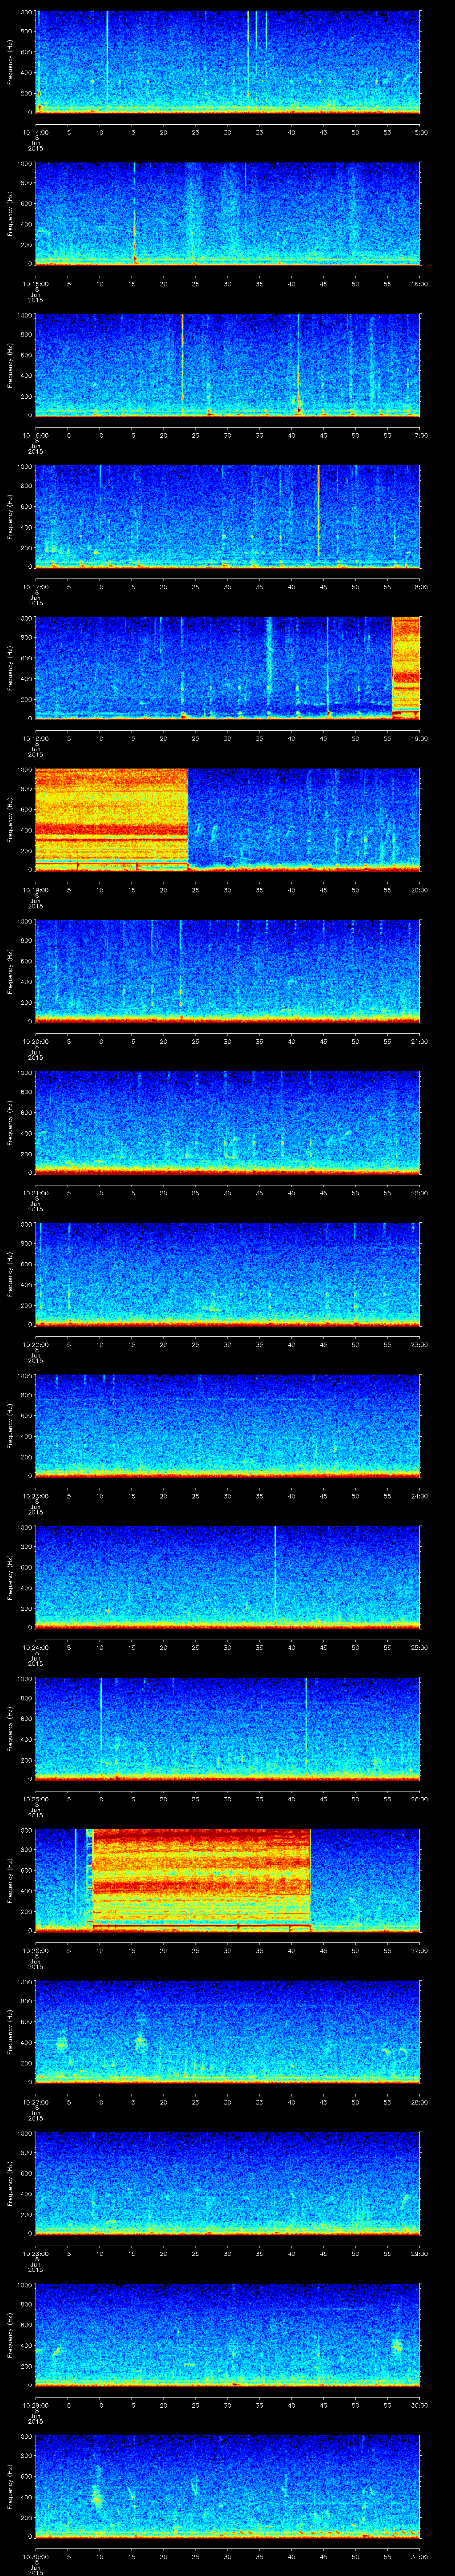This screenshot has height=2576, width=455.
Task: Click the 10:14:00 start time label
Action: [x=35, y=132]
